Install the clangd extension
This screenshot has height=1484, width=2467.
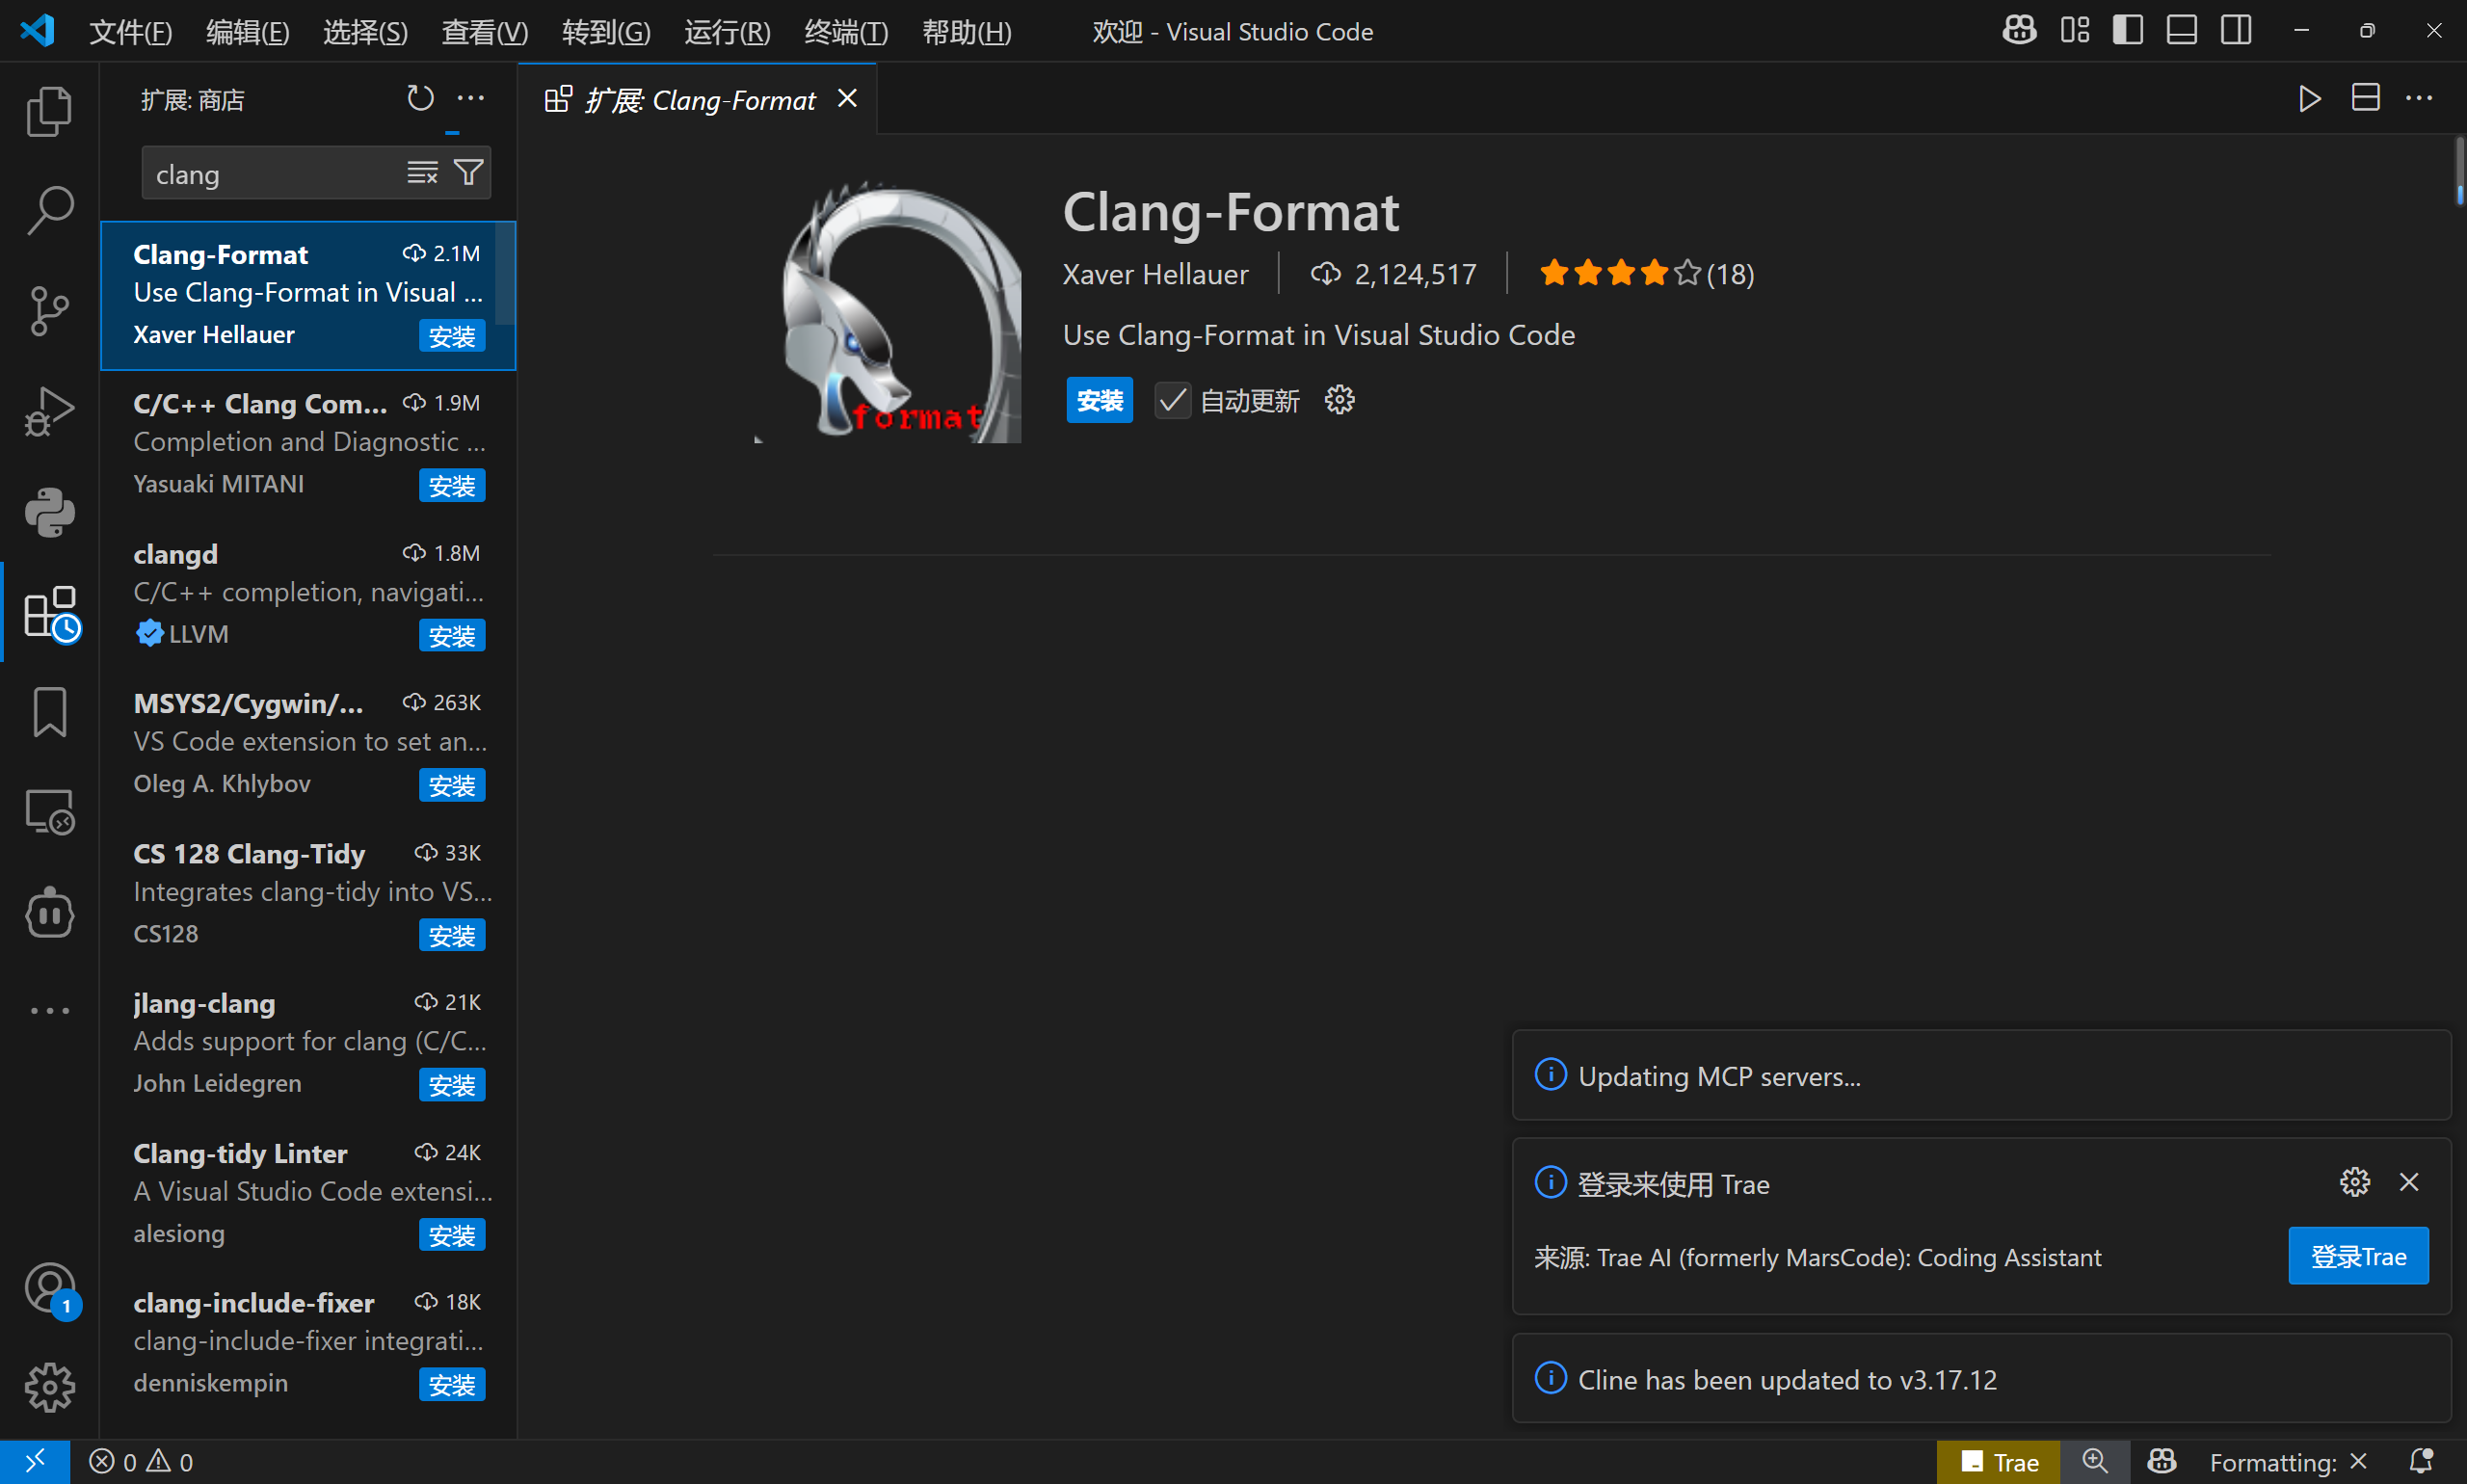(x=451, y=636)
